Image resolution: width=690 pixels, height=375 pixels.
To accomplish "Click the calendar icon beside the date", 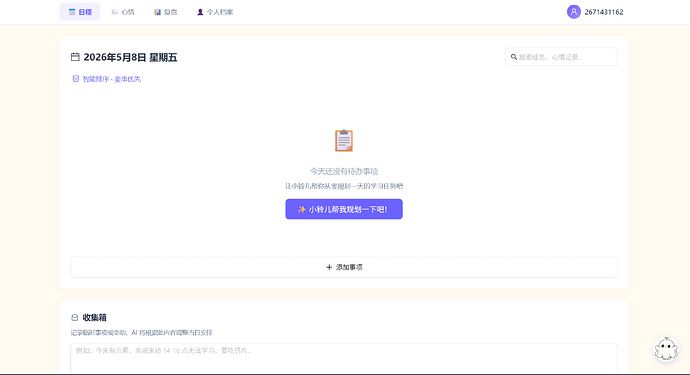I will pos(75,57).
